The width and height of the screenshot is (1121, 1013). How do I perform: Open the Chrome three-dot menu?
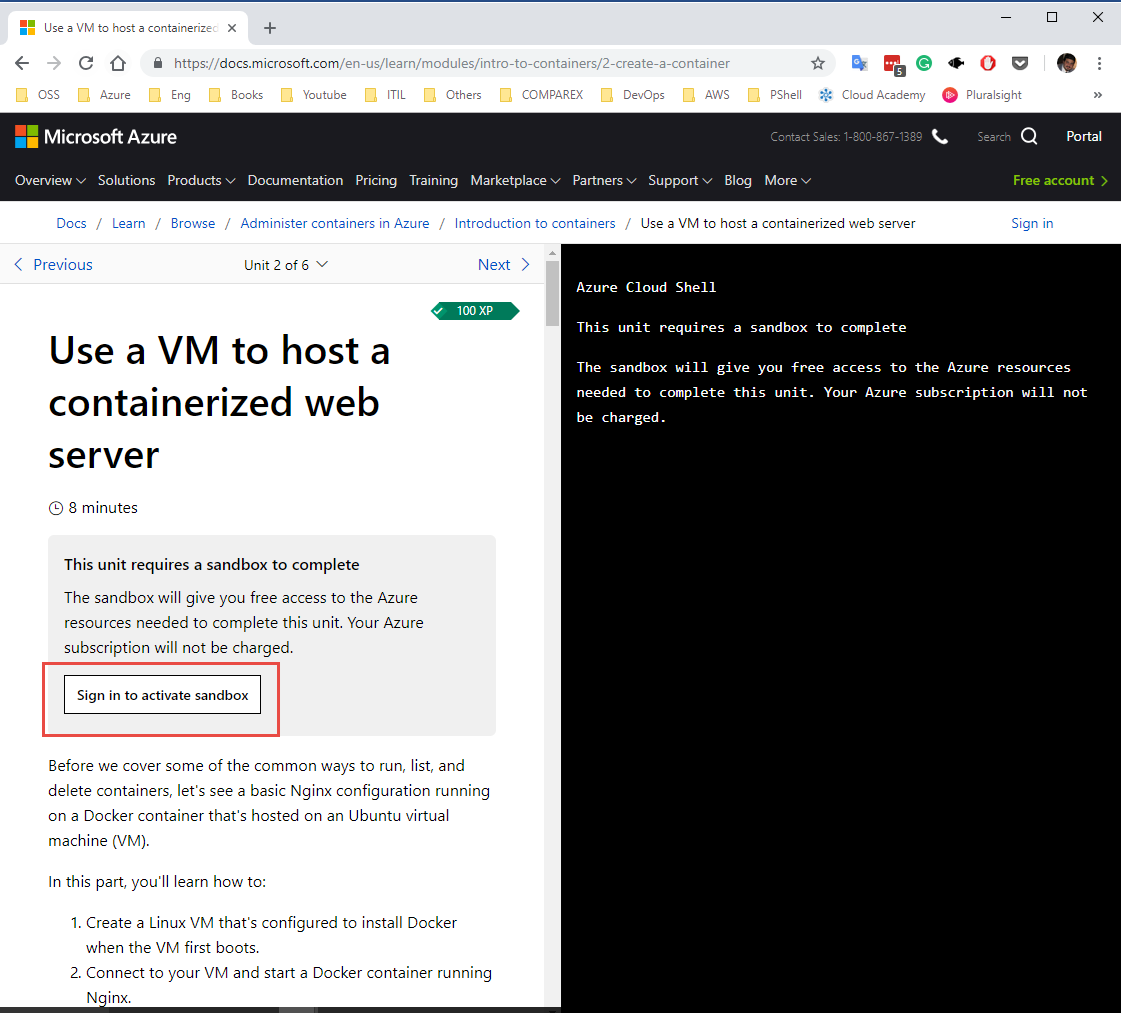(x=1099, y=63)
